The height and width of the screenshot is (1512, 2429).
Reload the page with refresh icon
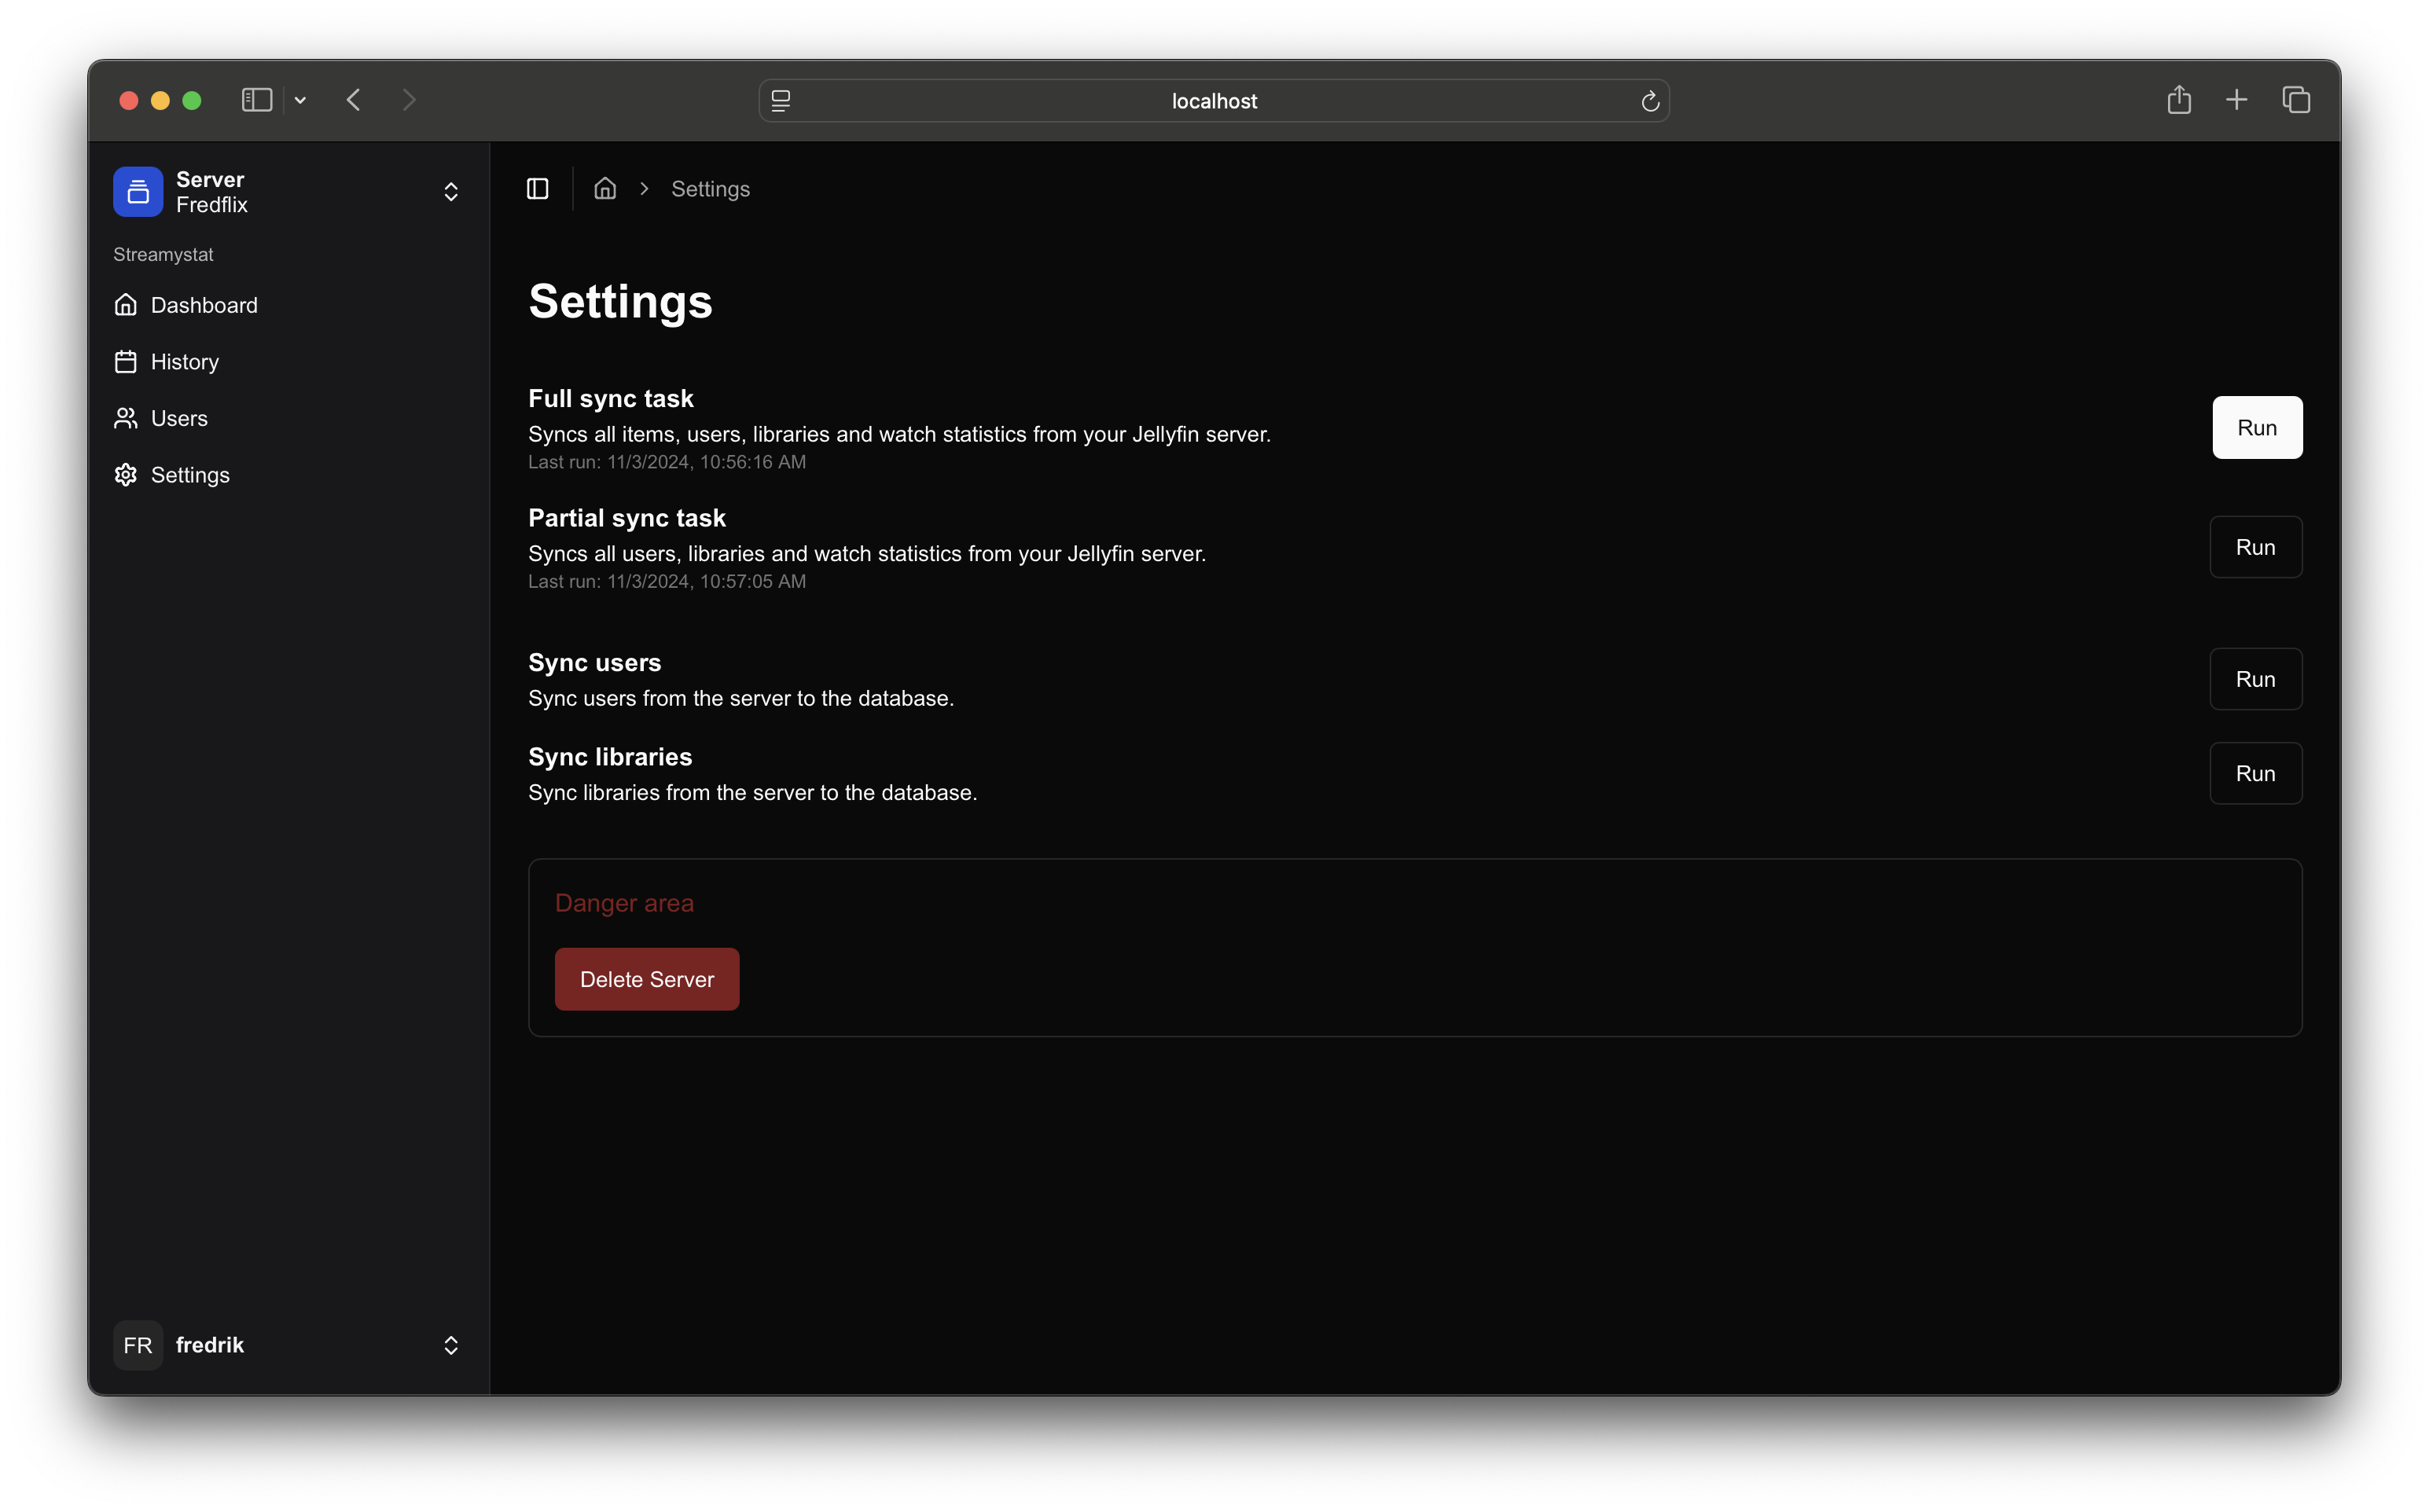[x=1650, y=101]
